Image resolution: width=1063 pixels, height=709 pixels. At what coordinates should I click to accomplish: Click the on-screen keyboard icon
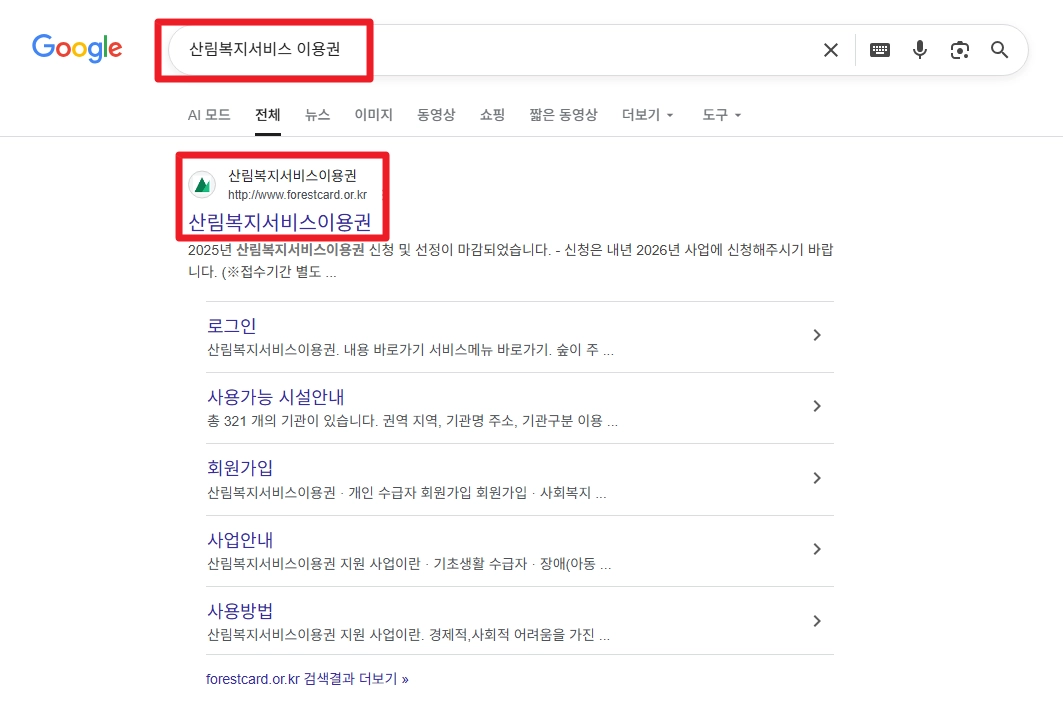pyautogui.click(x=879, y=49)
